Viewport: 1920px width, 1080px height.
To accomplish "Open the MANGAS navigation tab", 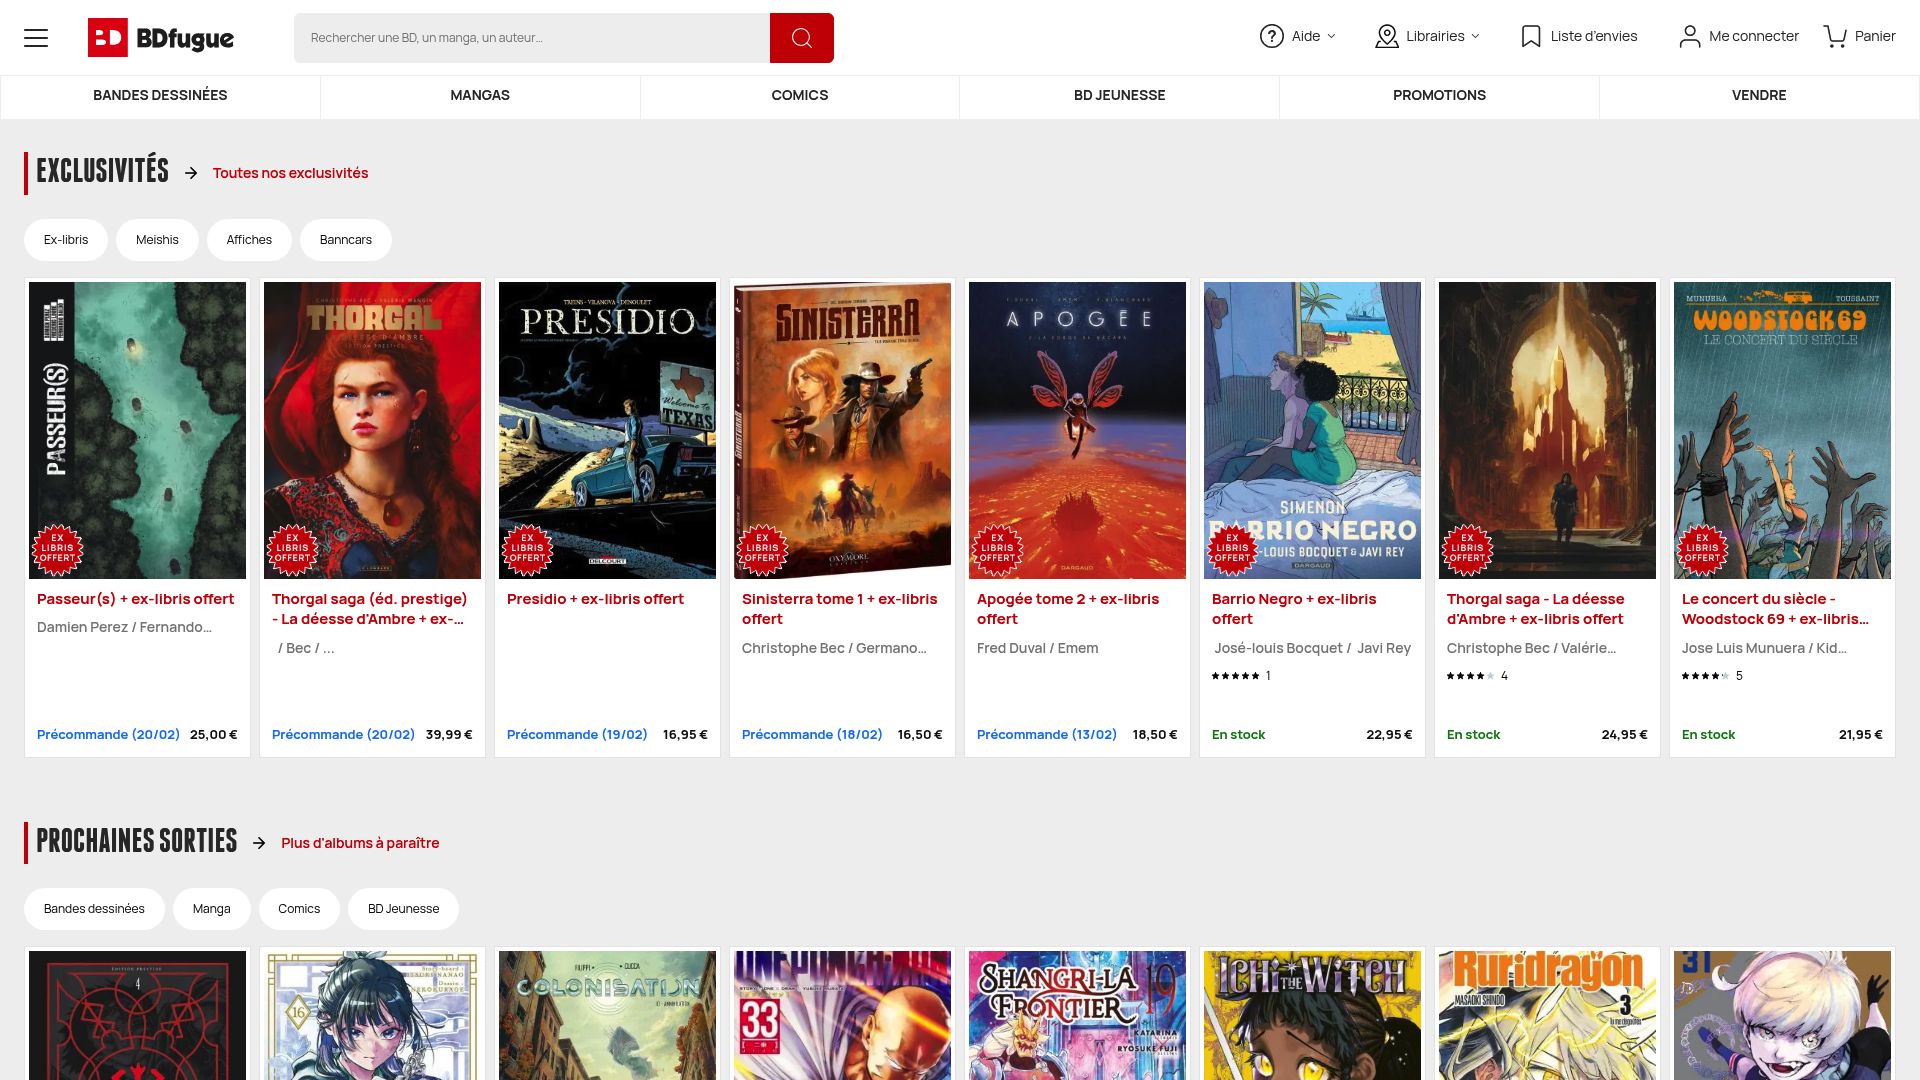I will [480, 96].
